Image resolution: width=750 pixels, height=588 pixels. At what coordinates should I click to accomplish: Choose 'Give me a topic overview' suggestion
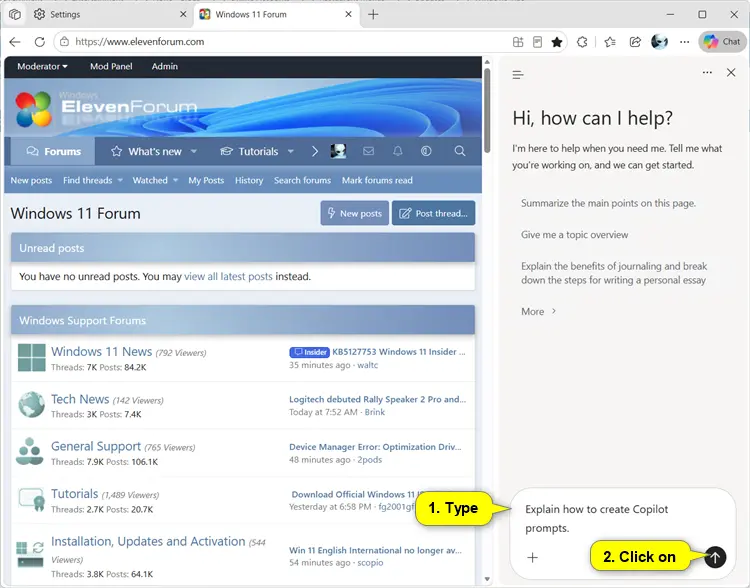coord(574,235)
